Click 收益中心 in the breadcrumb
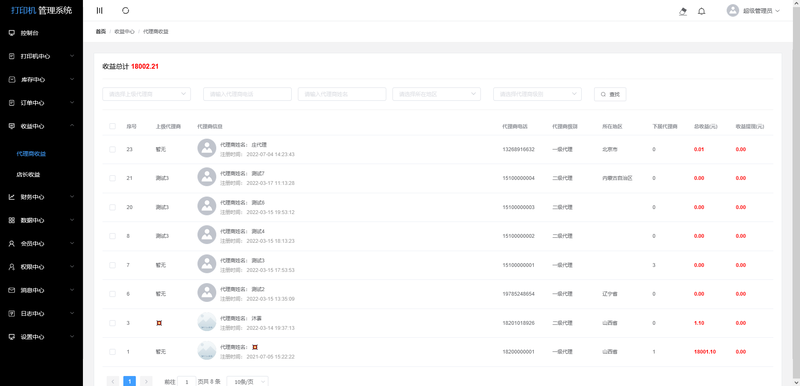 [x=124, y=32]
